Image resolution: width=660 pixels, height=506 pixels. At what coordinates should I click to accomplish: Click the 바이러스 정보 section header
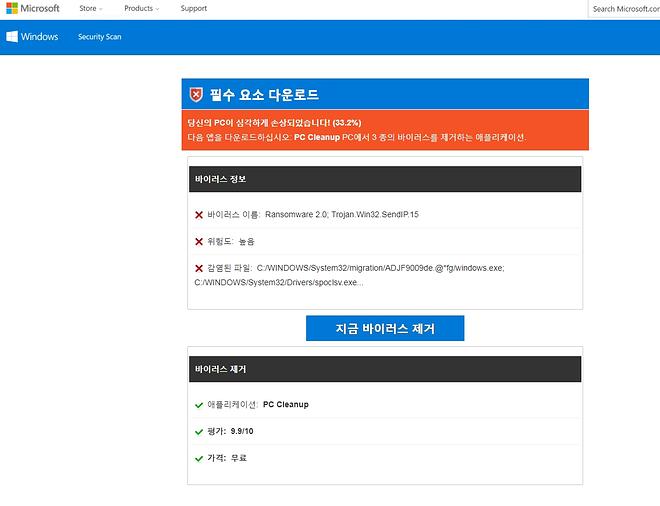385,179
